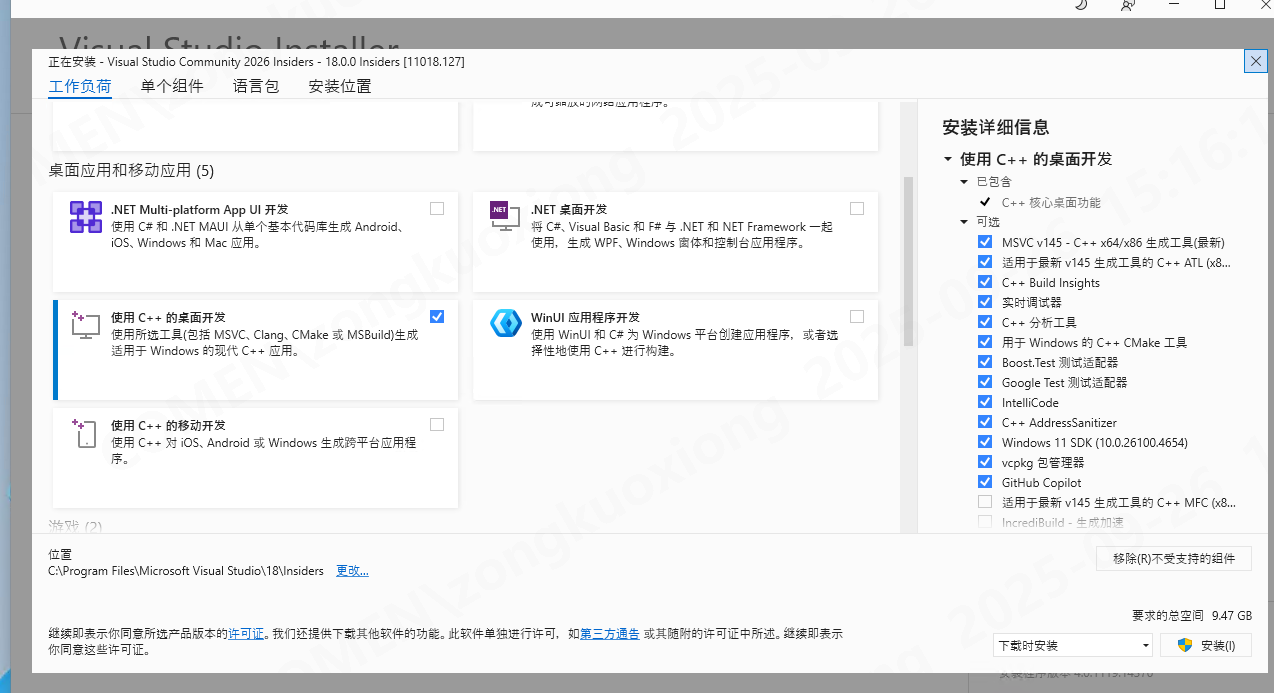1274x693 pixels.
Task: Open the 下载时安装 dropdown
Action: 1073,645
